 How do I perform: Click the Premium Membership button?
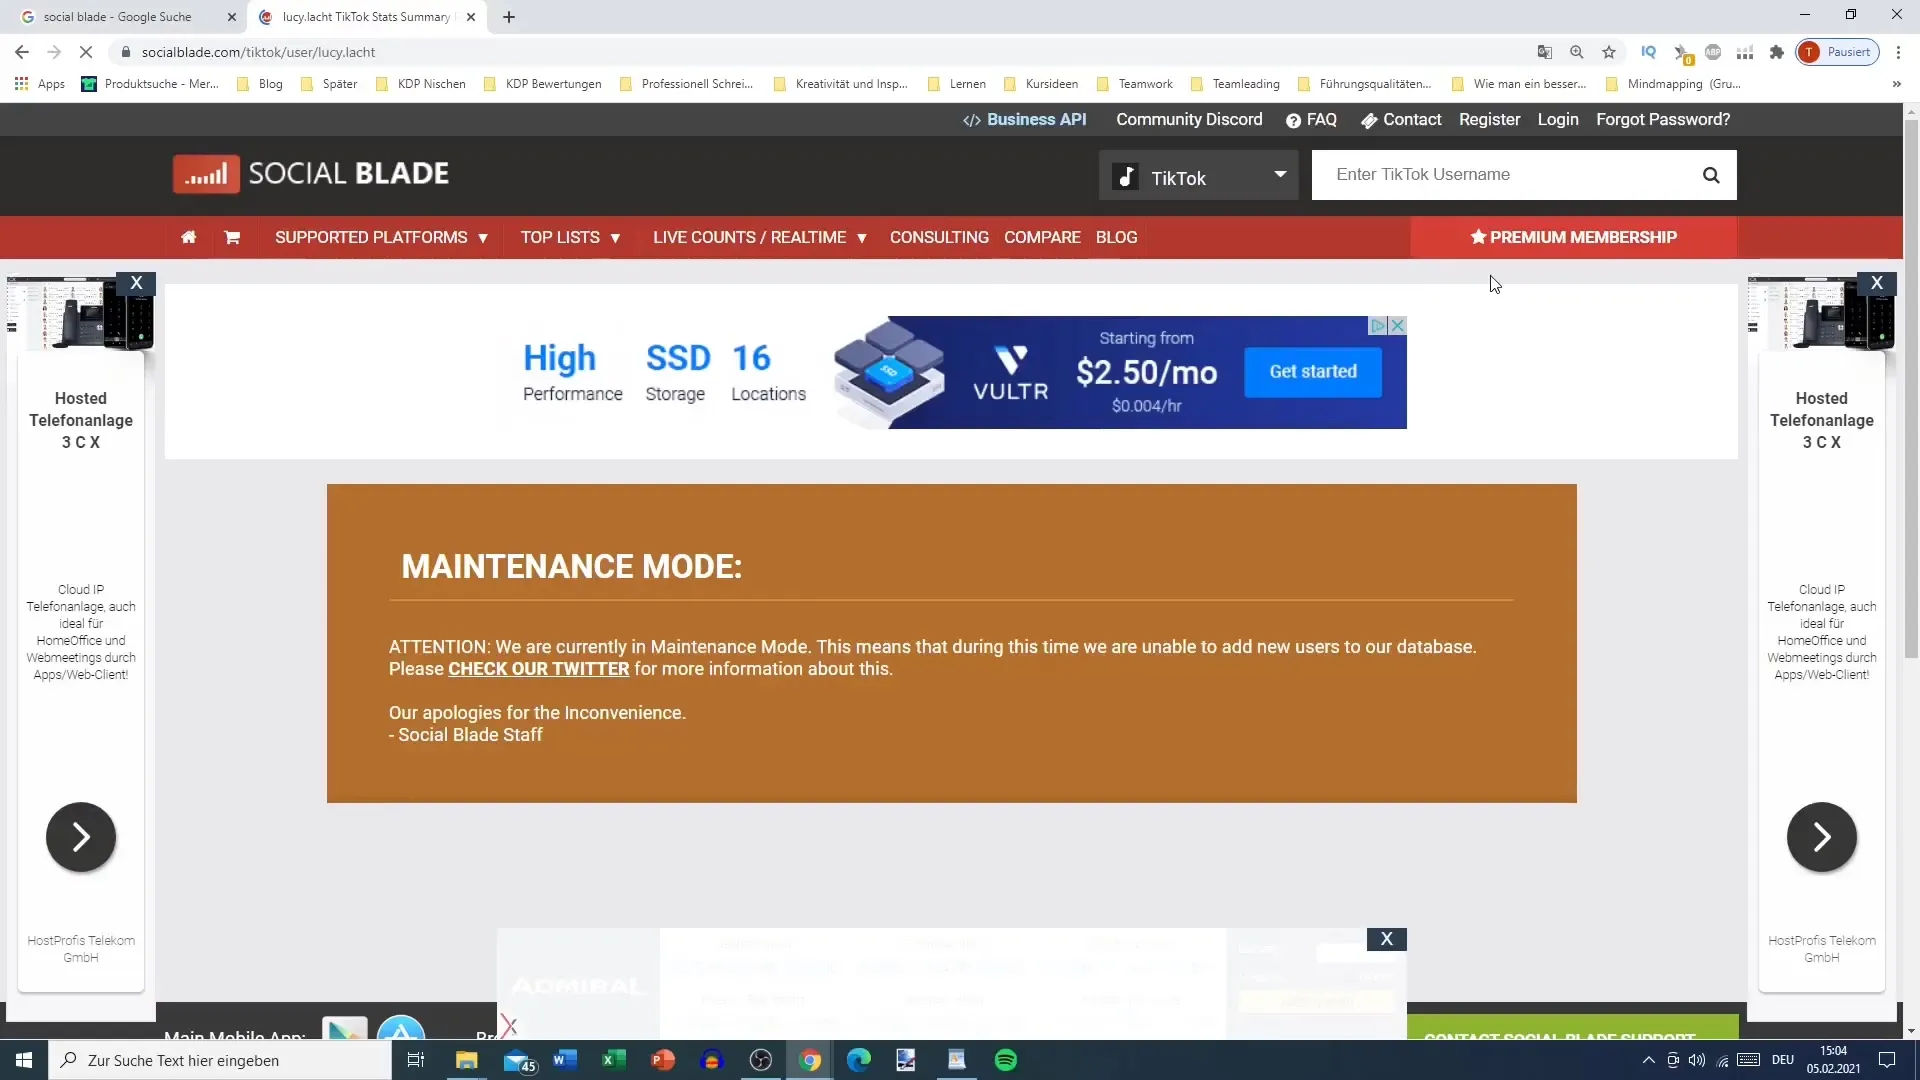pyautogui.click(x=1574, y=237)
